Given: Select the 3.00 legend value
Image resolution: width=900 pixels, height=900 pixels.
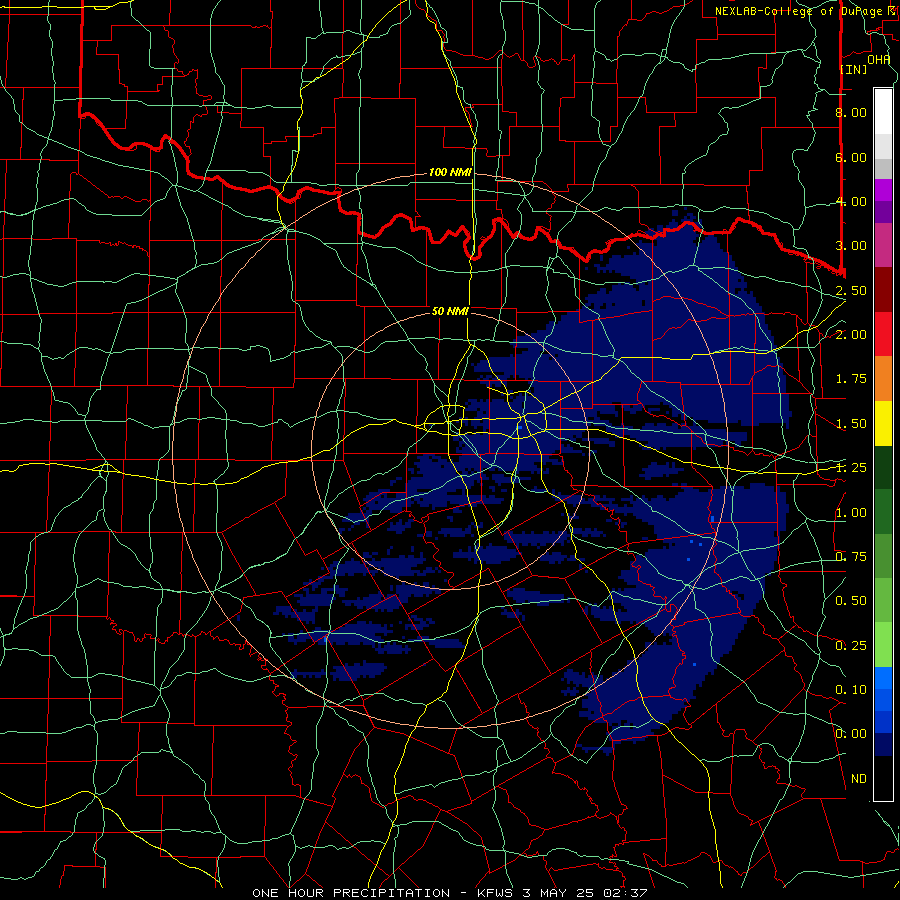Looking at the screenshot, I should [851, 246].
